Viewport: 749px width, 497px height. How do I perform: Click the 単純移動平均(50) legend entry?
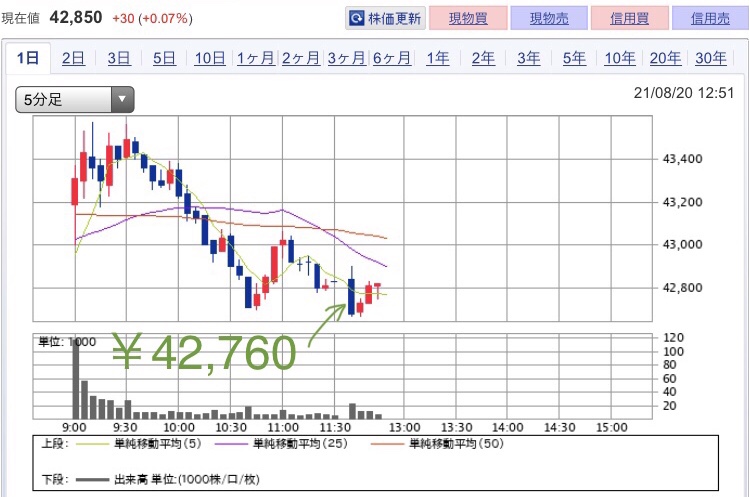pyautogui.click(x=437, y=444)
